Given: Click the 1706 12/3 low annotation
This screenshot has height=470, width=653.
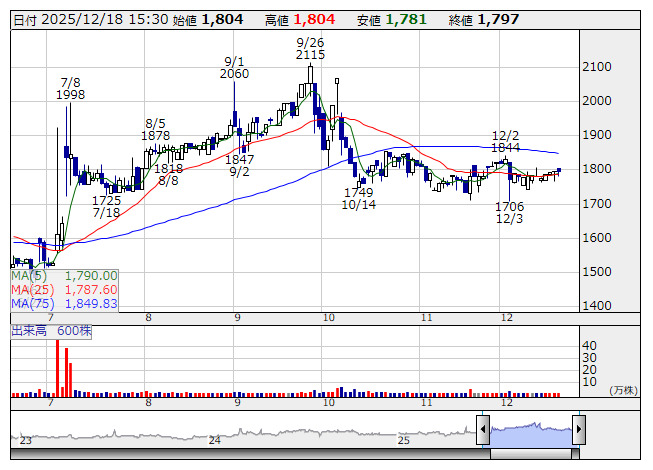Looking at the screenshot, I should tap(509, 212).
